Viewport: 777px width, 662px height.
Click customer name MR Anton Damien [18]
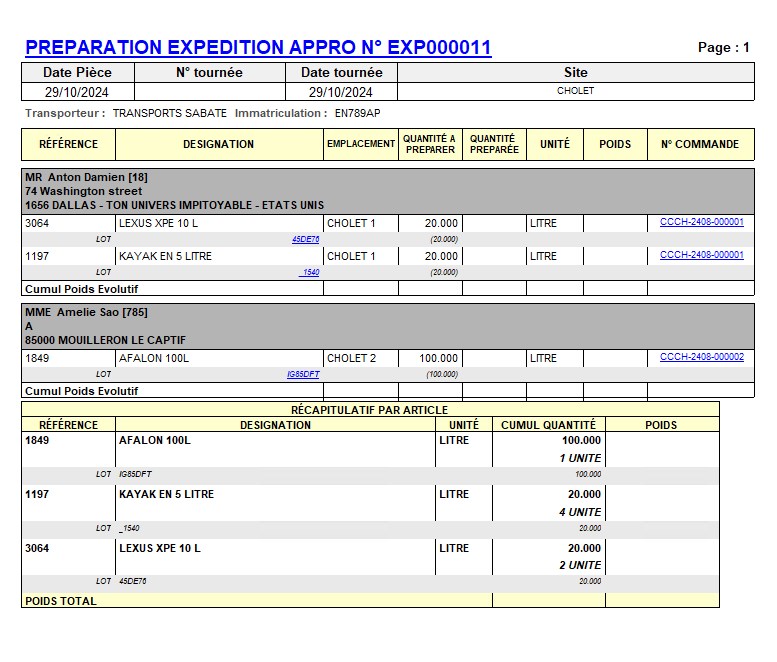(86, 177)
